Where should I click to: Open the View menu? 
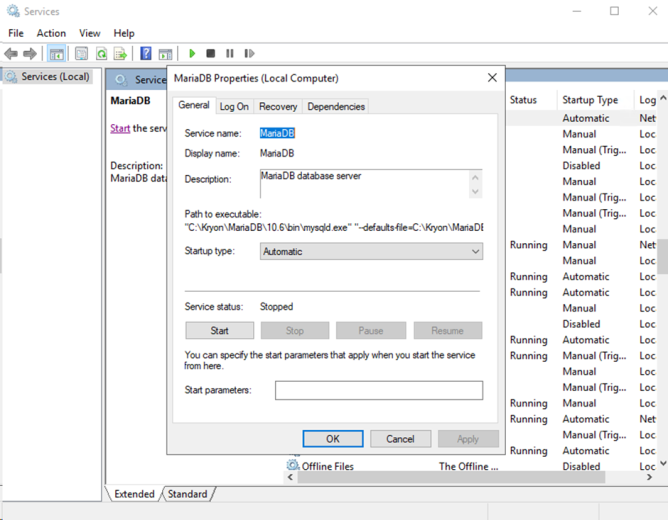(89, 33)
